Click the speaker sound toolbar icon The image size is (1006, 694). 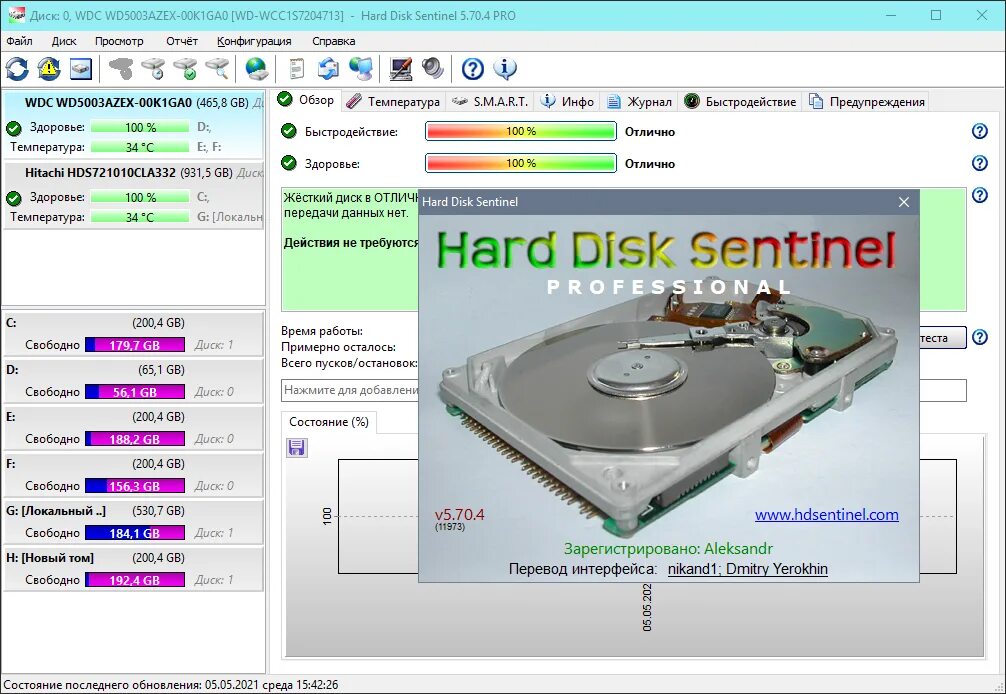(x=432, y=69)
